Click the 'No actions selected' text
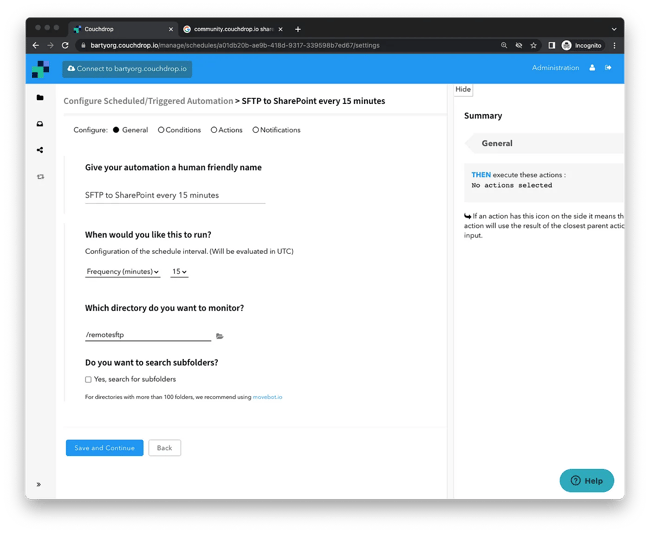The image size is (650, 533). point(512,185)
